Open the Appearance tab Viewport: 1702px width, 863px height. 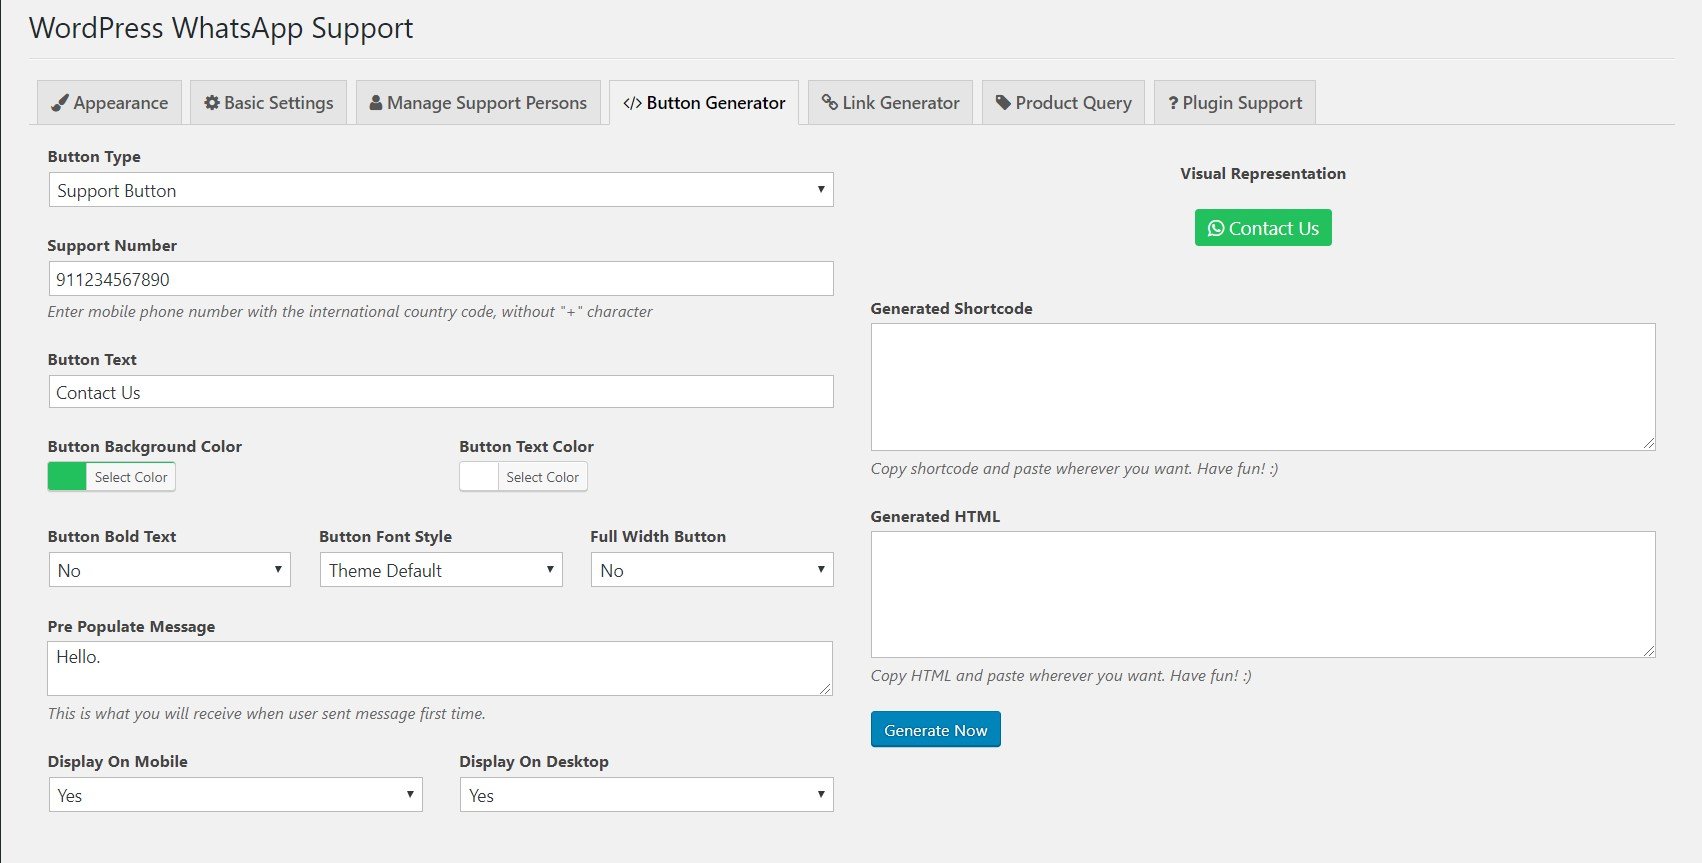[110, 103]
